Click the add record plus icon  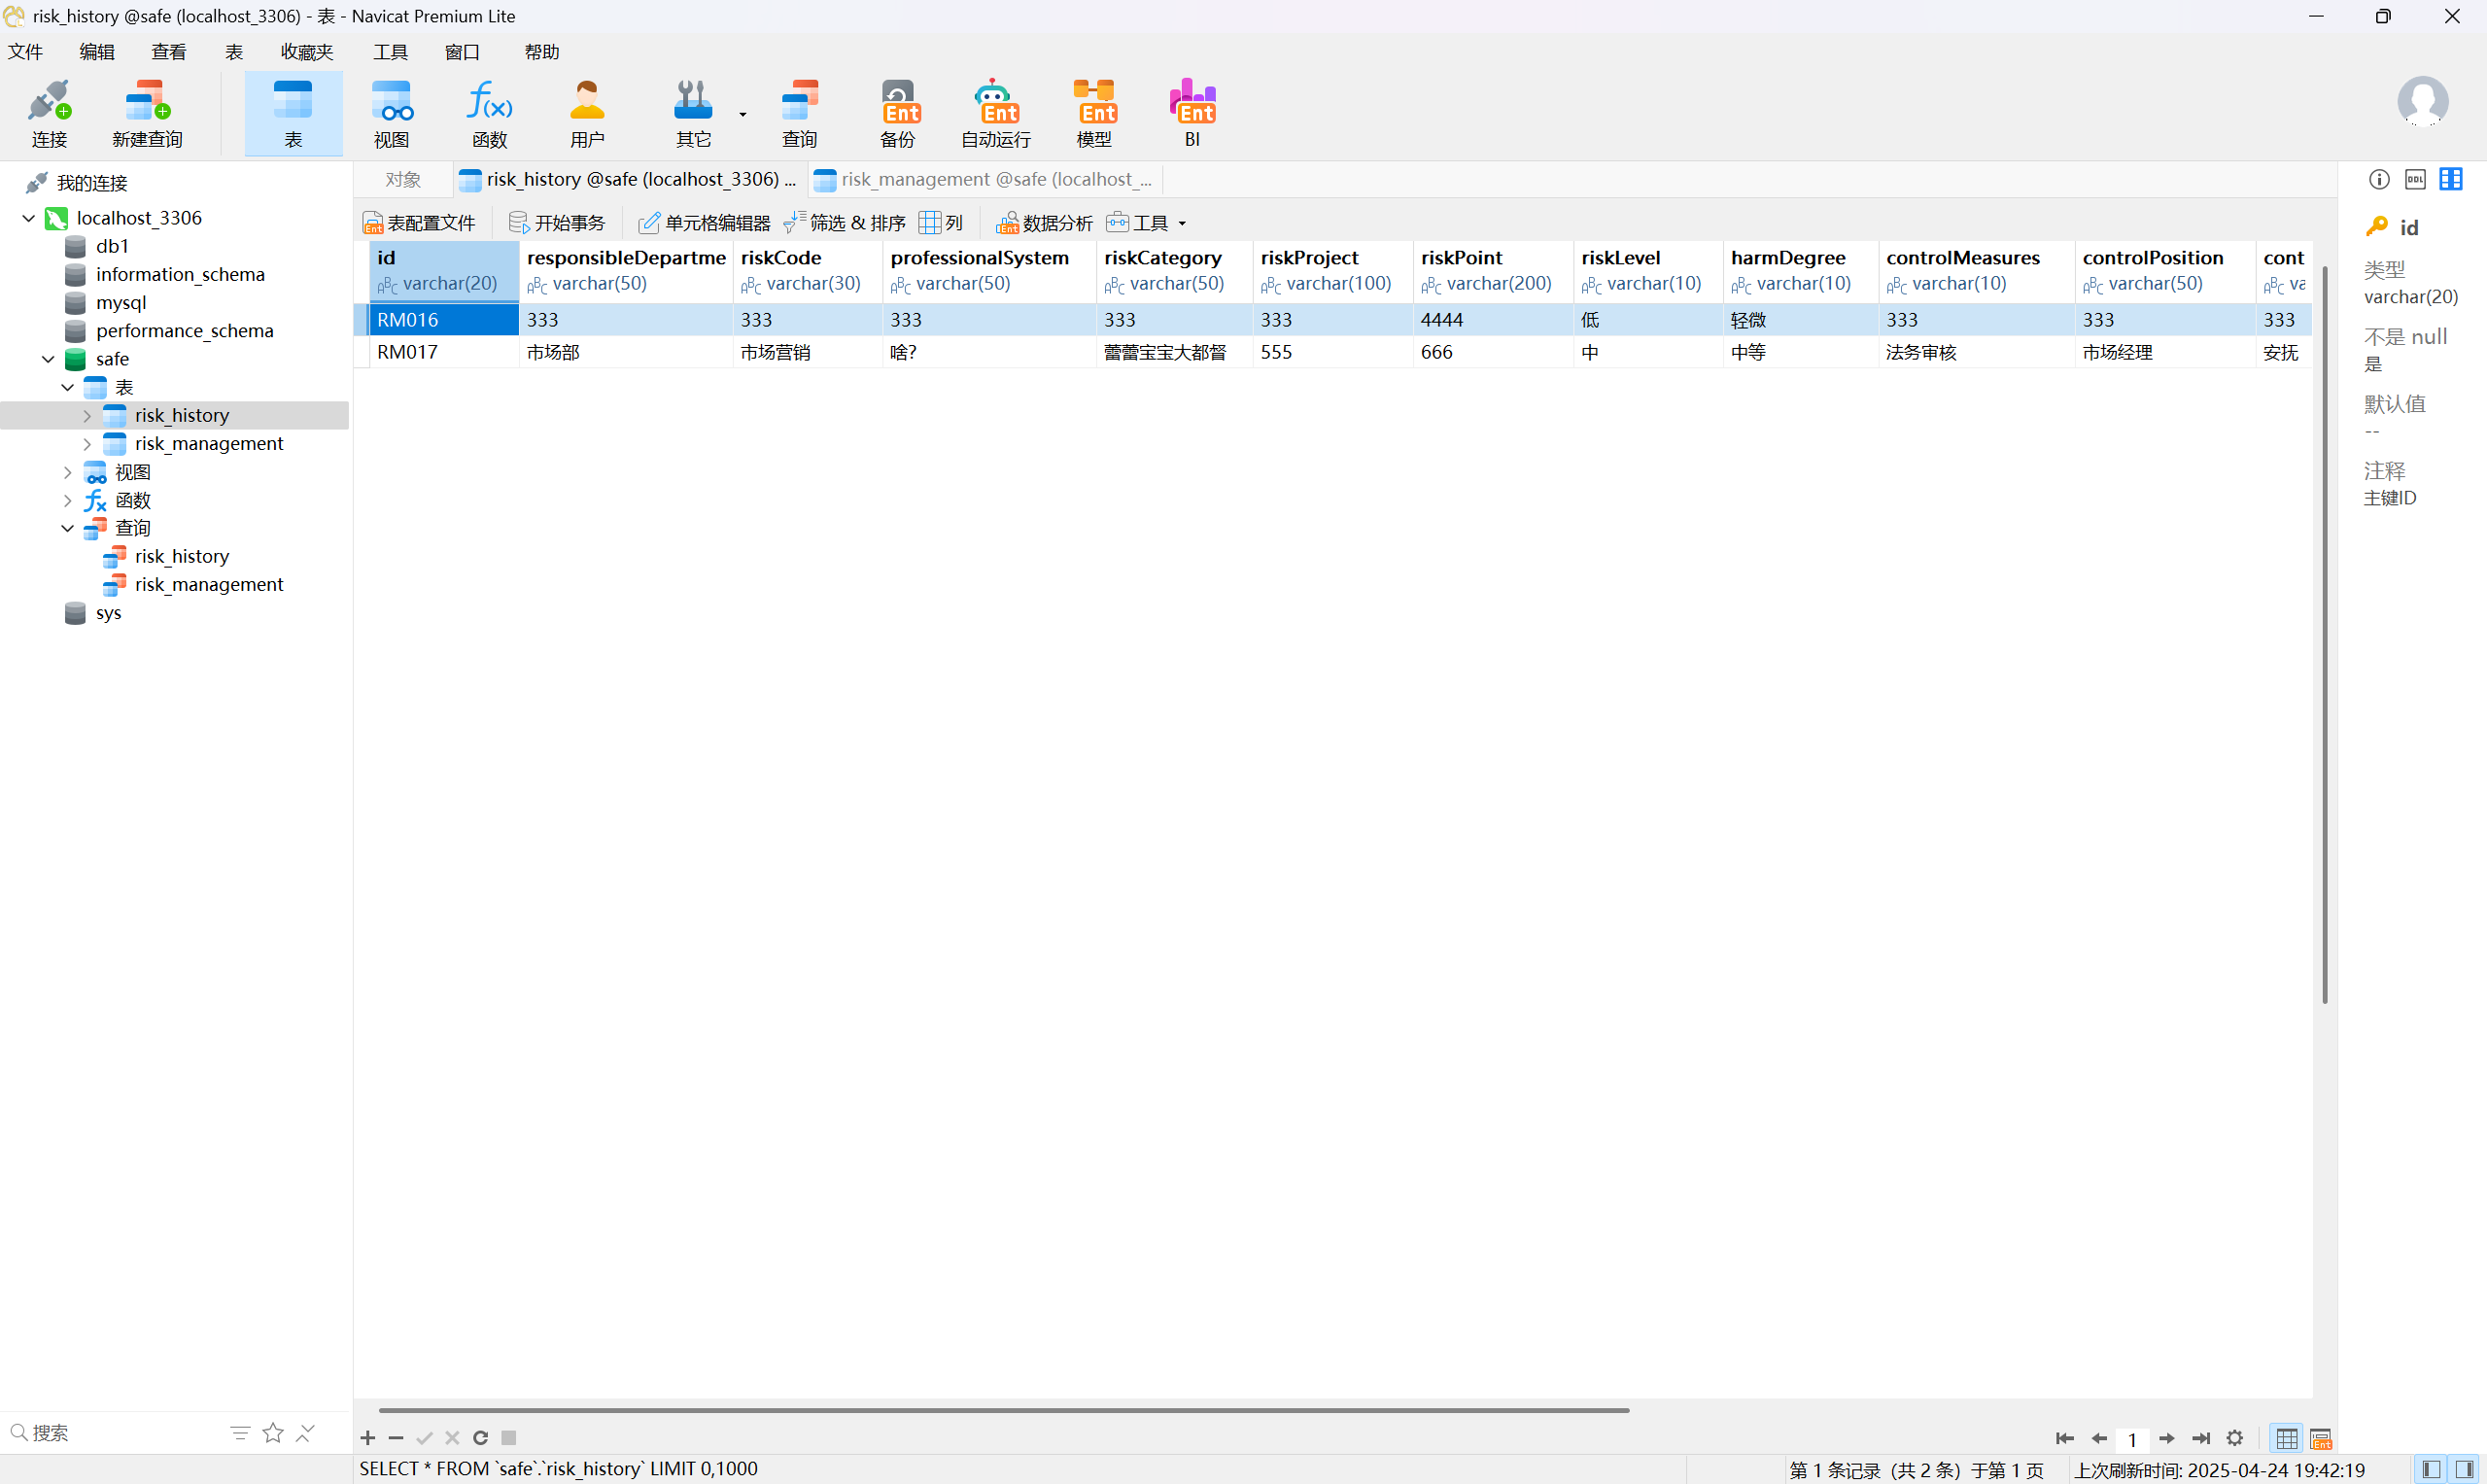(x=368, y=1438)
